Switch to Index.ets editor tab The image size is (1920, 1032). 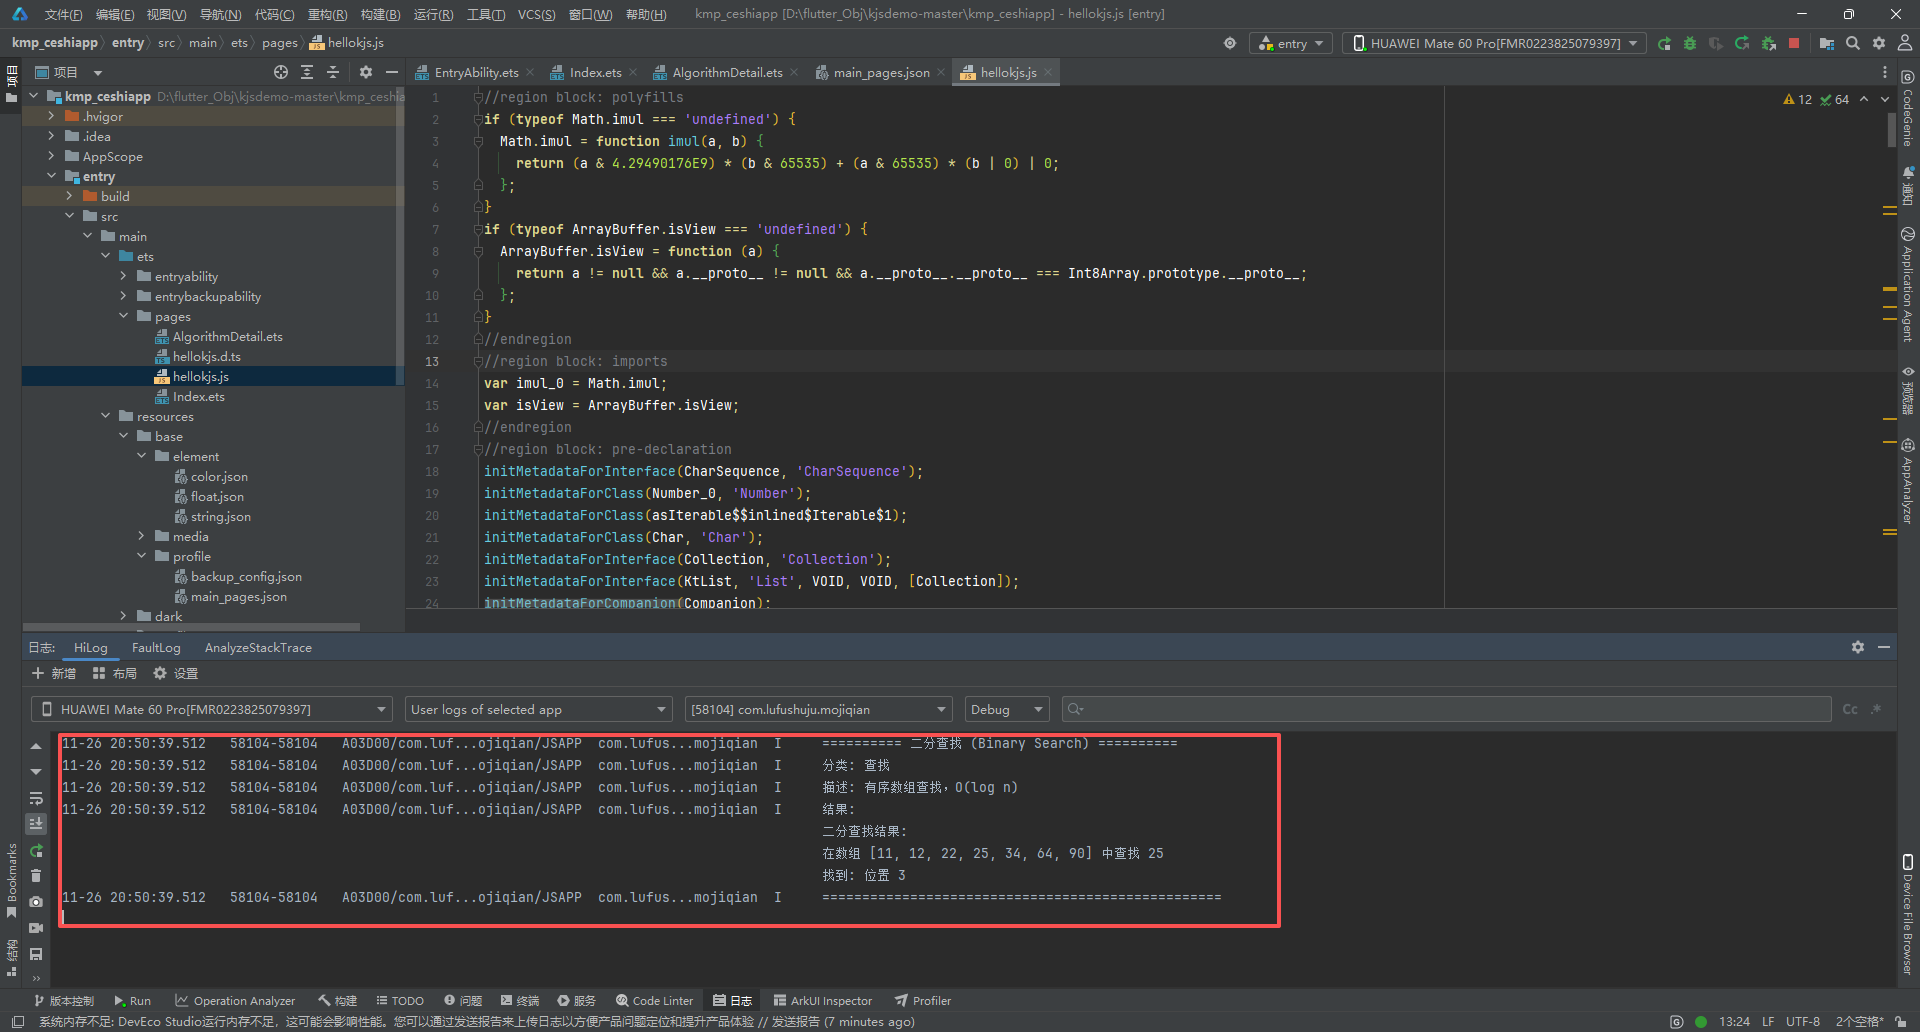coord(595,72)
